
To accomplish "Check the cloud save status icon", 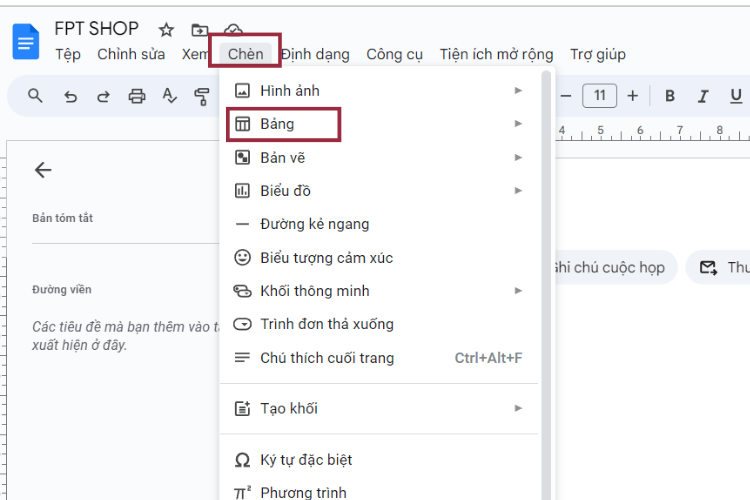I will pos(233,29).
